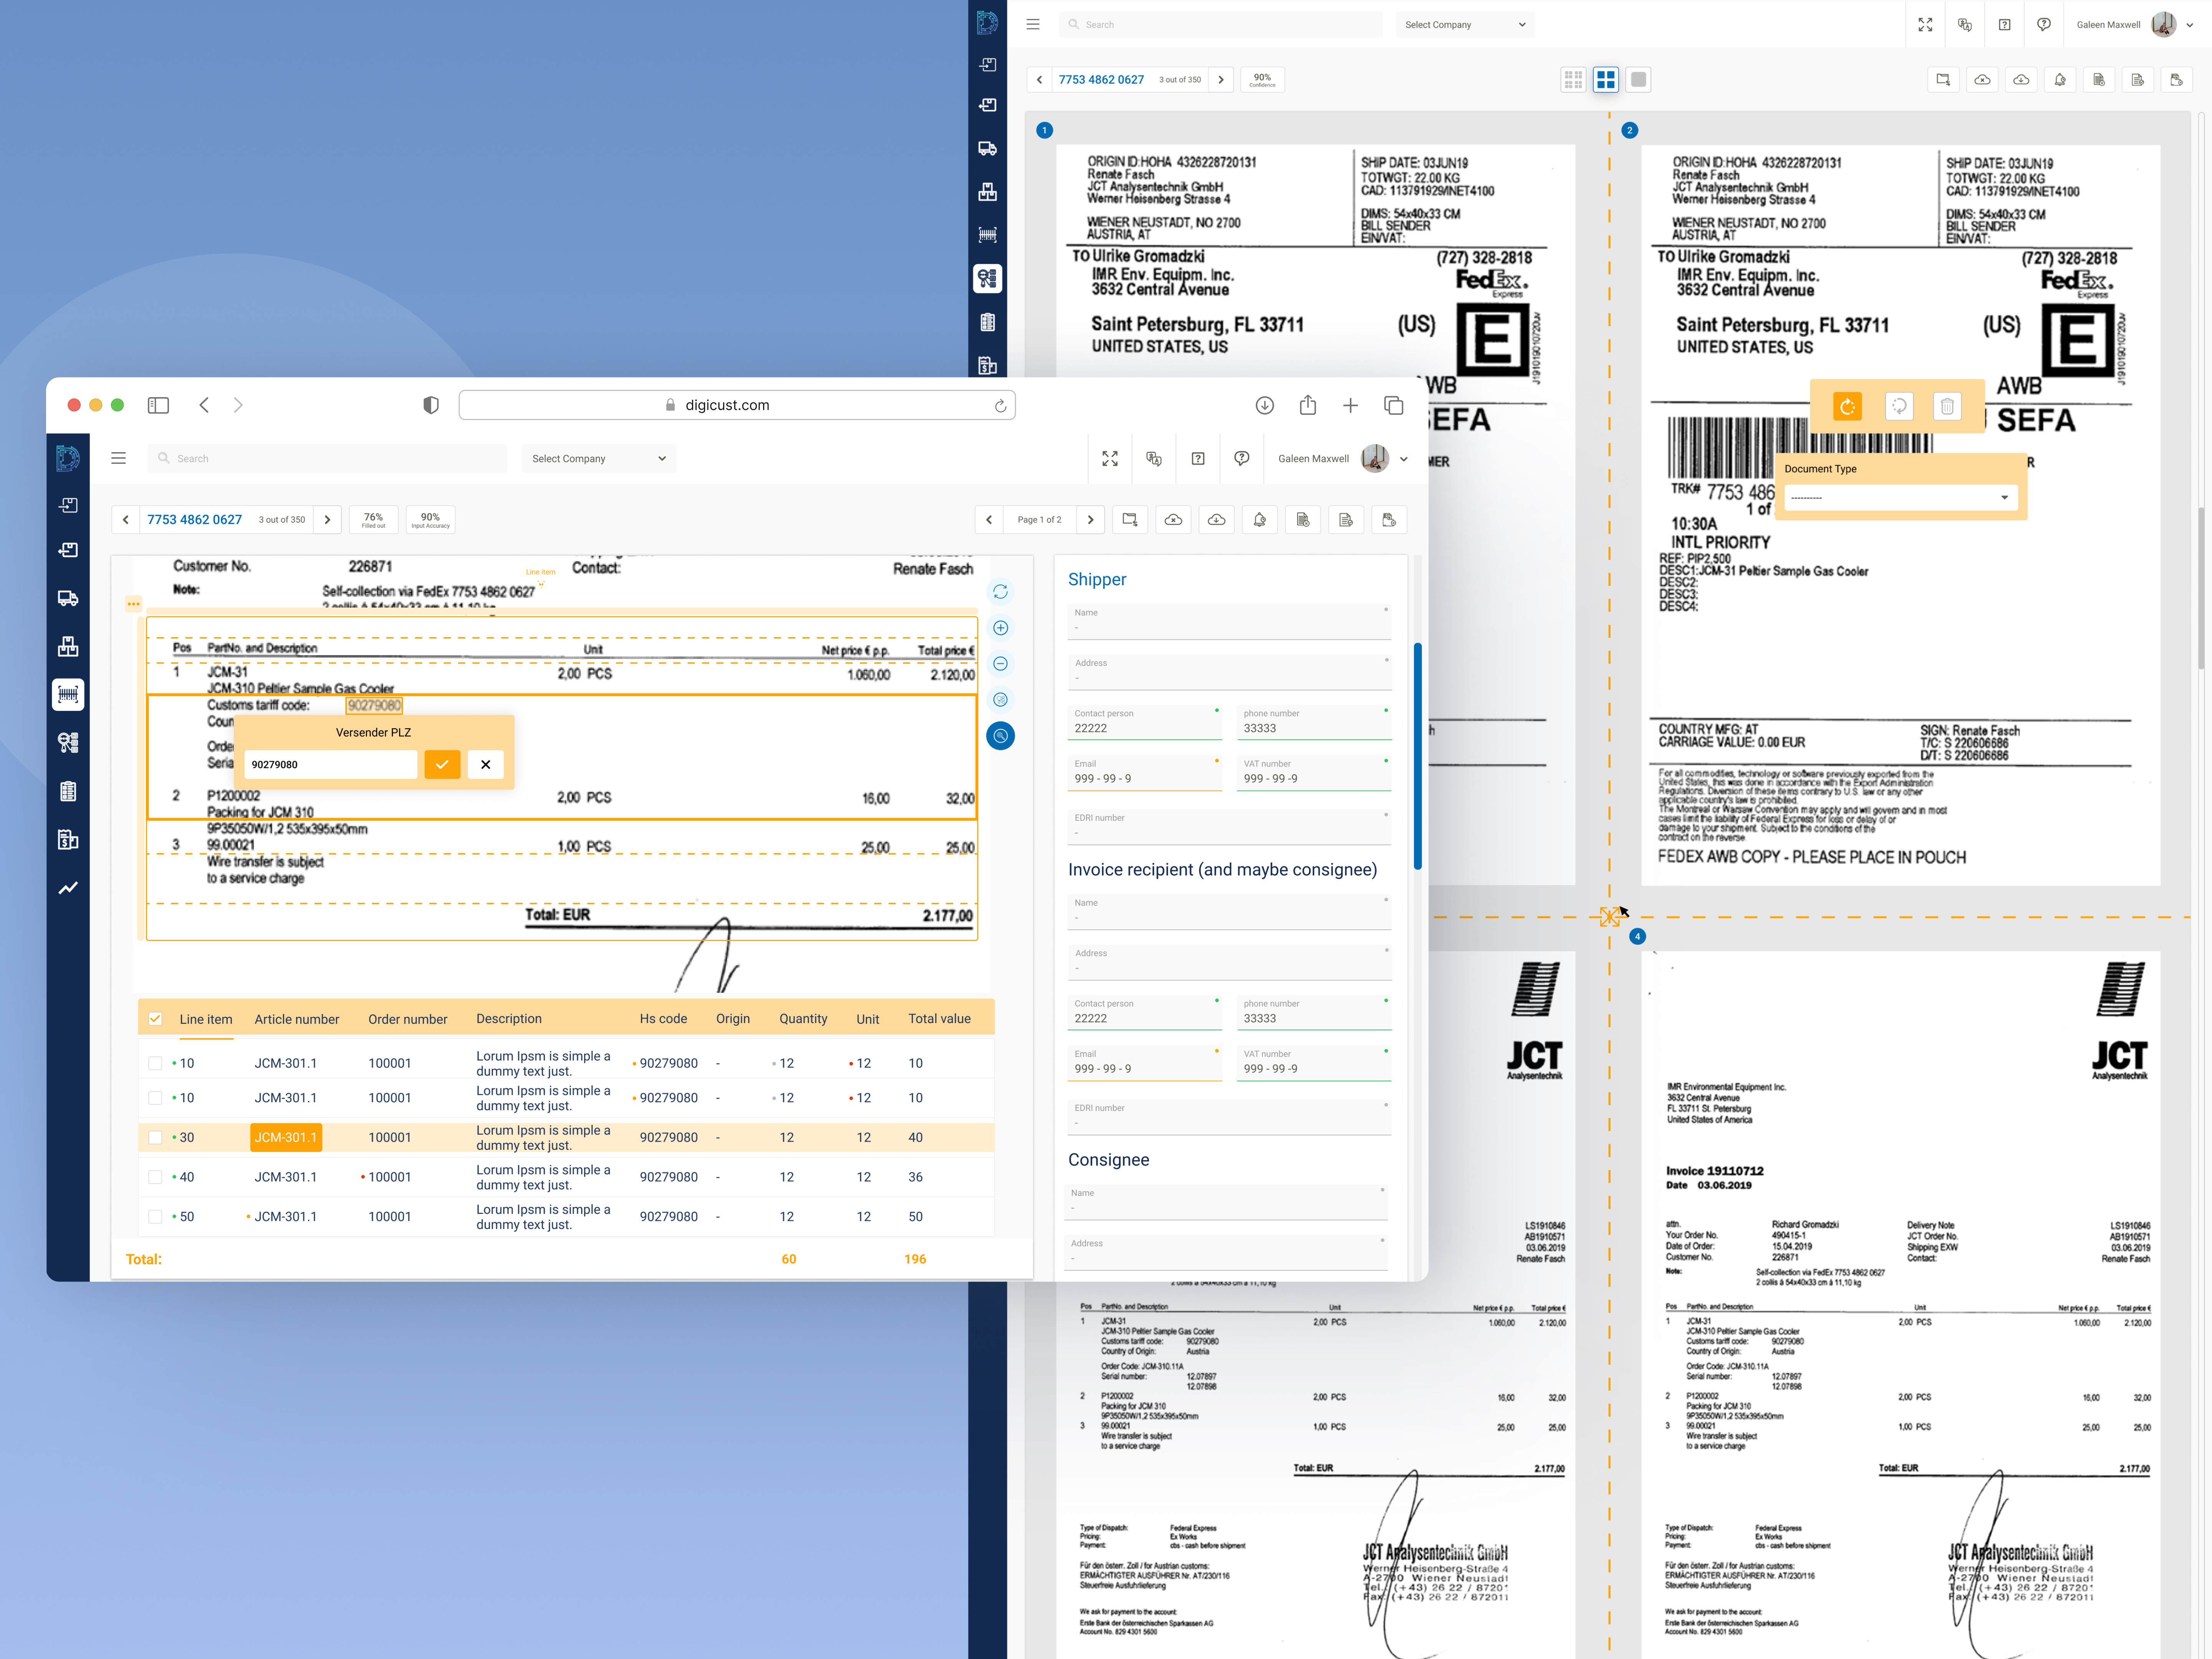Click next document chevron in background window
Image resolution: width=2212 pixels, height=1659 pixels.
1221,80
